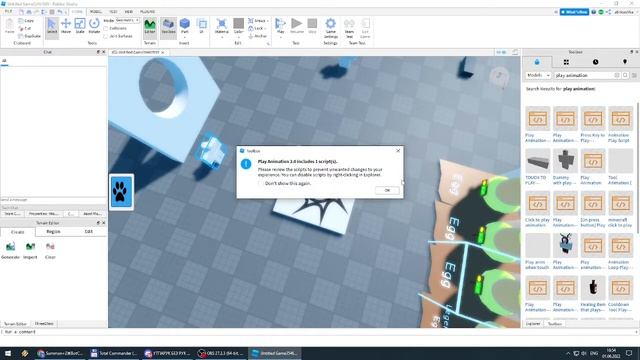Close the Toolbox warning dialog
This screenshot has height=360, width=640.
tap(398, 151)
